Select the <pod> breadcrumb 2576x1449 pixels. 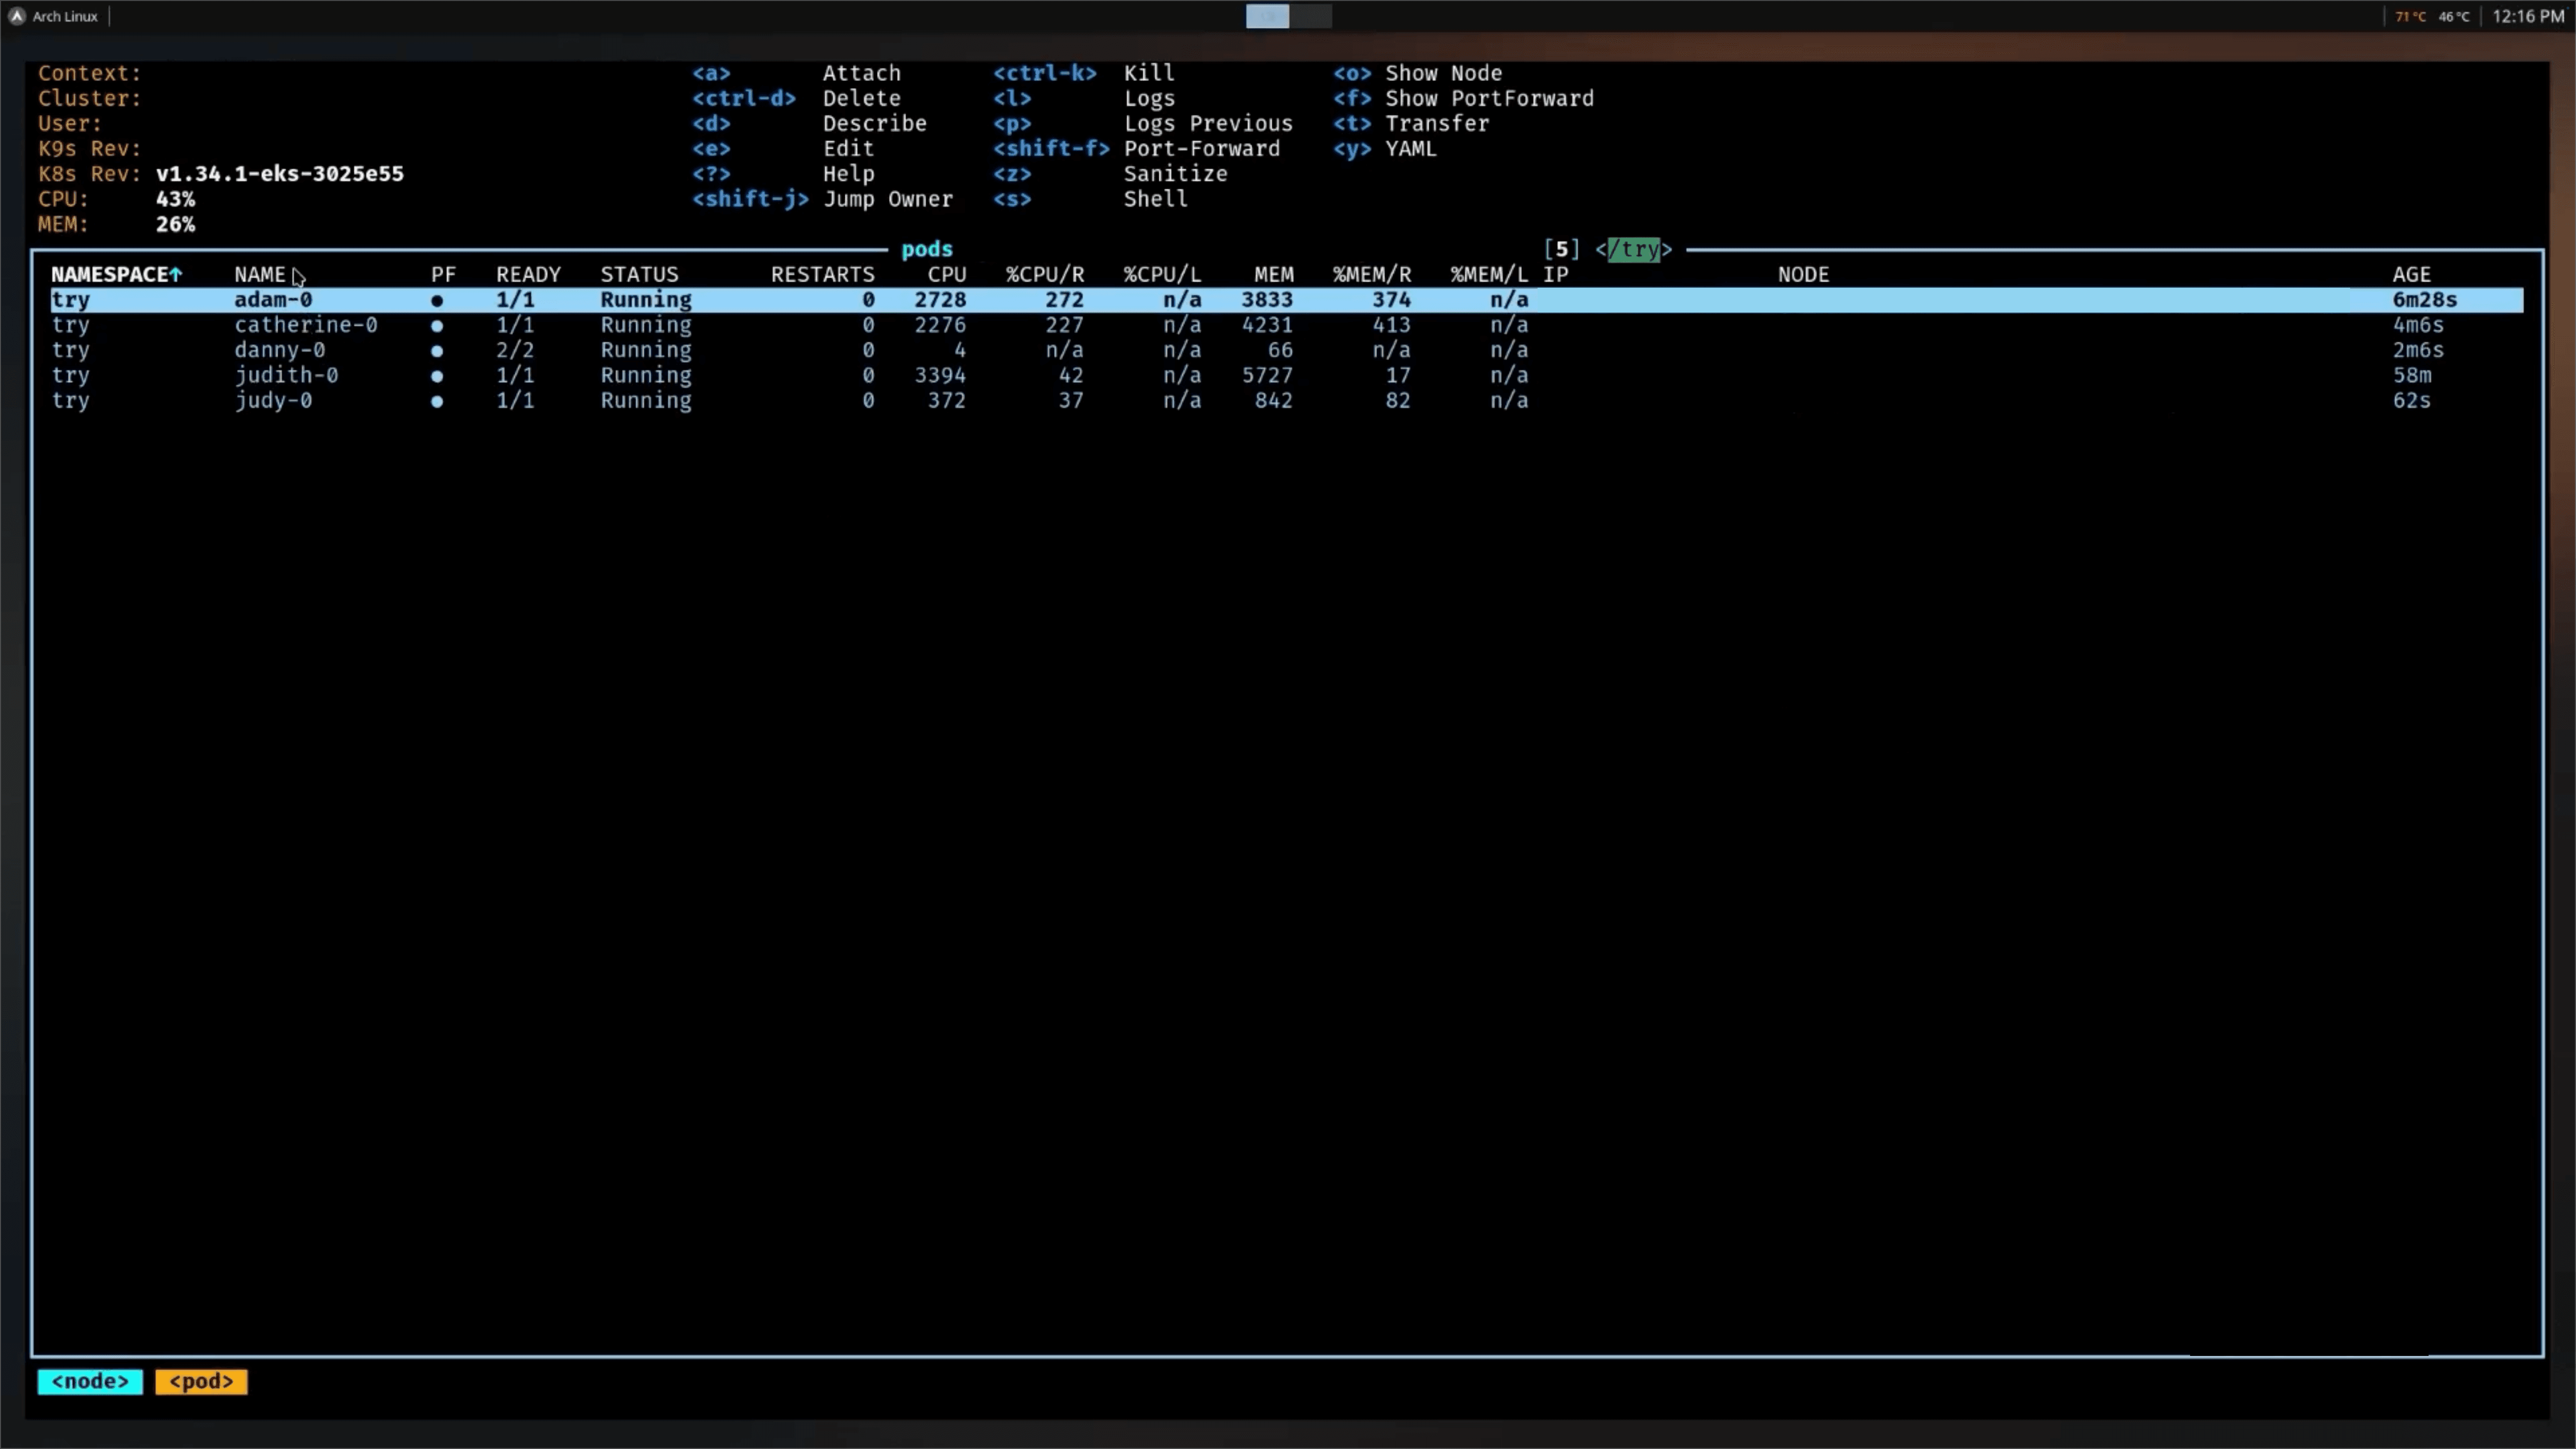[201, 1381]
